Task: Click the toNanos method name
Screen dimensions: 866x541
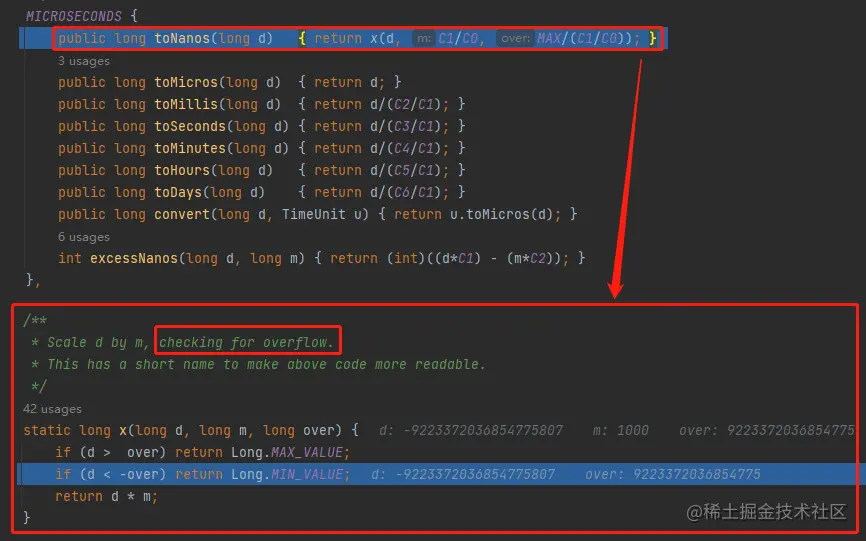Action: coord(182,38)
